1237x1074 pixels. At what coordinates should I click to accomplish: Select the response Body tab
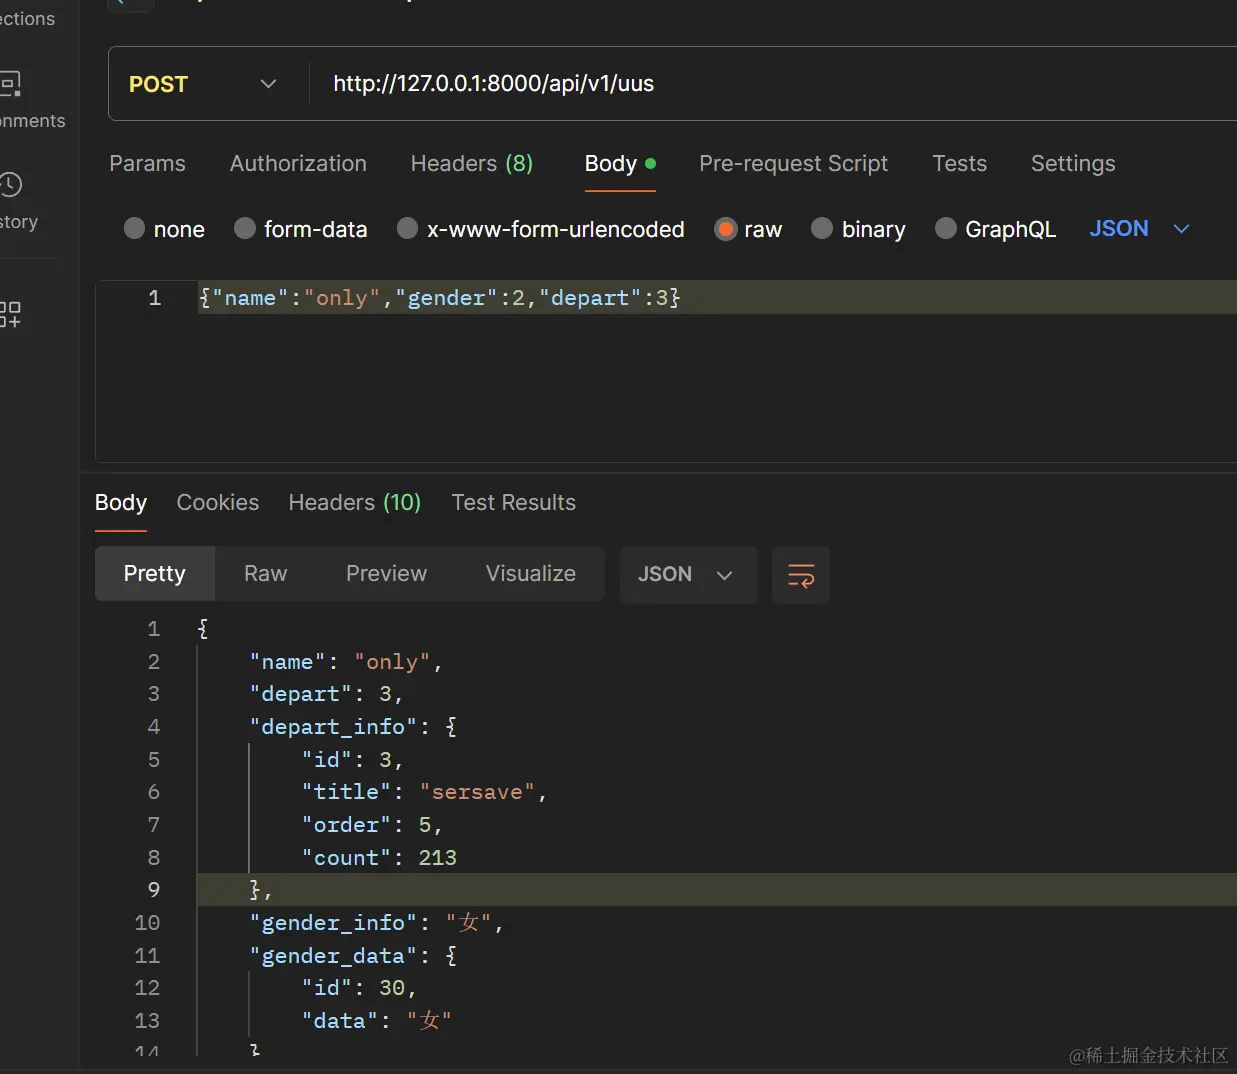[121, 502]
